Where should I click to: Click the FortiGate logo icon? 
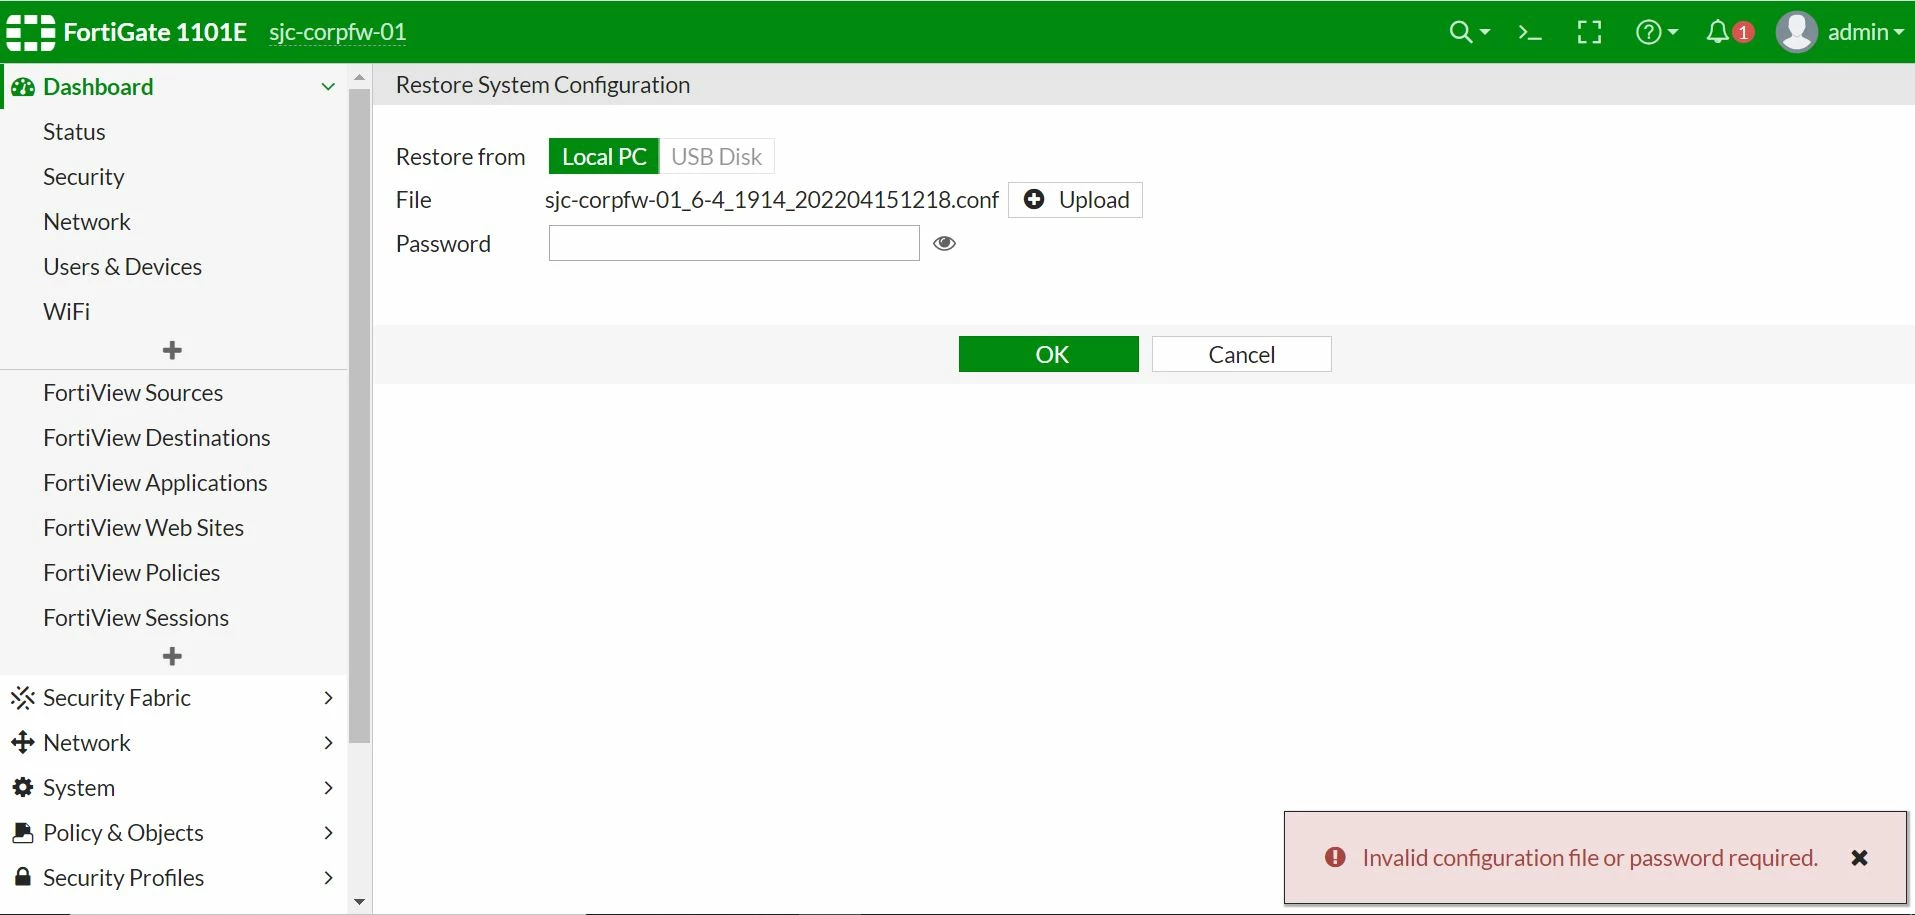[x=31, y=32]
